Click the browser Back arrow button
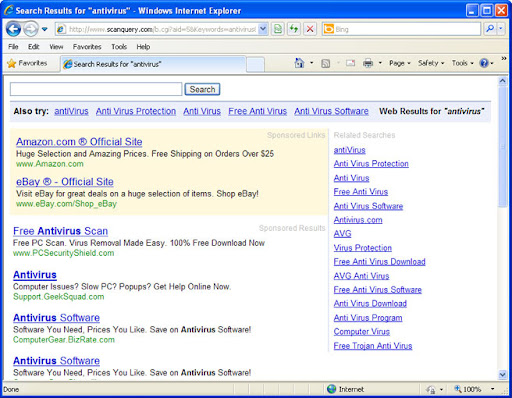512x398 pixels. (x=13, y=29)
